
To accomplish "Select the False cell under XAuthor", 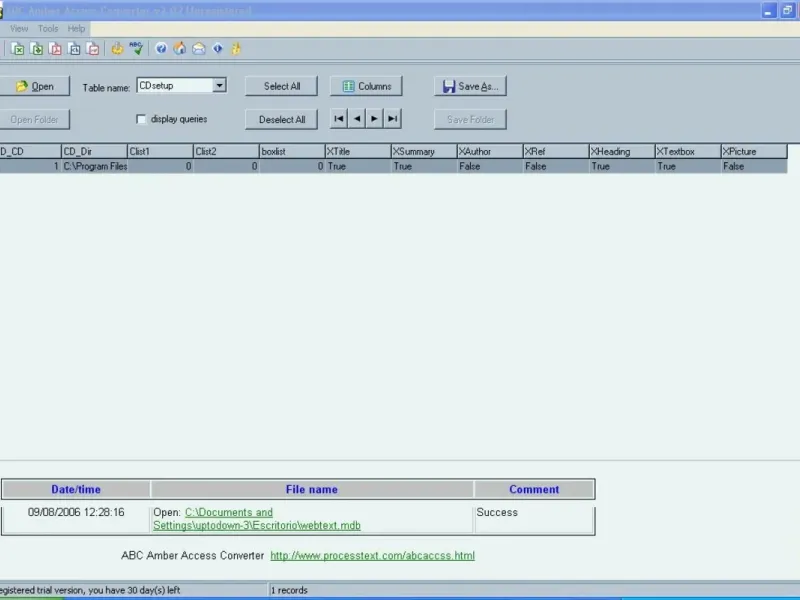I will click(x=490, y=166).
